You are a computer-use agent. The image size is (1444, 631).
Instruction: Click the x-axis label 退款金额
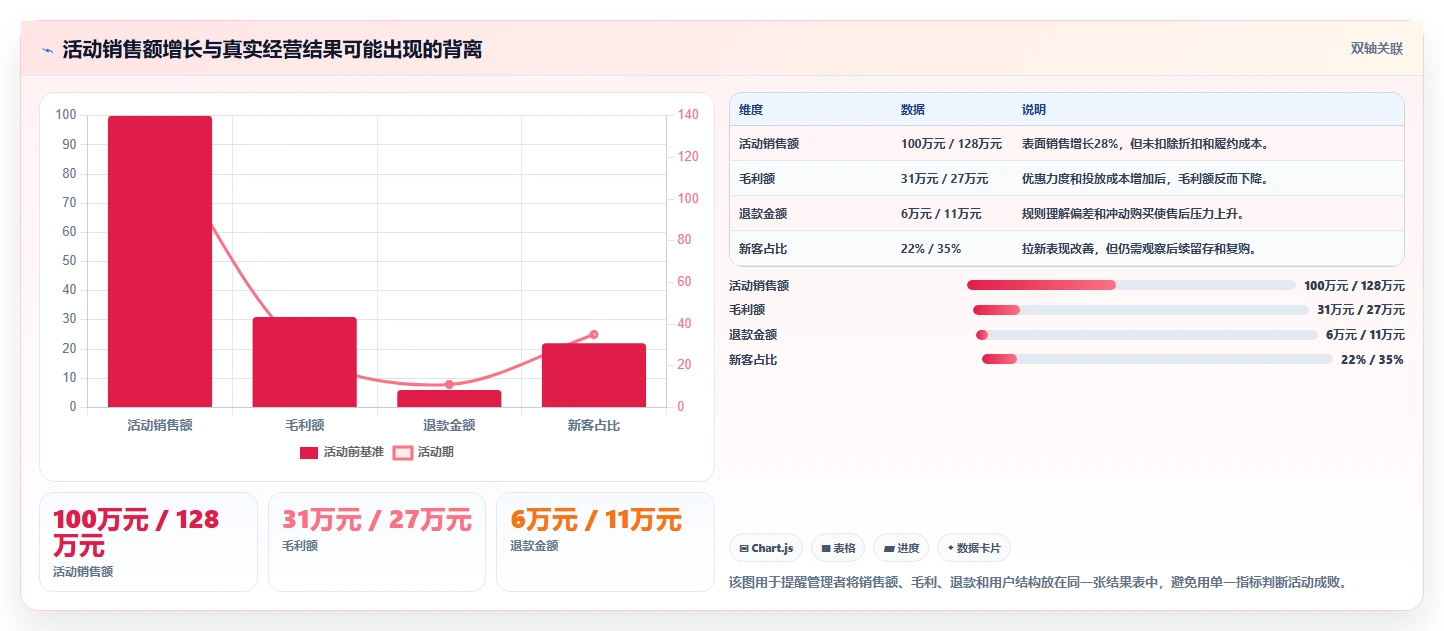tap(449, 425)
